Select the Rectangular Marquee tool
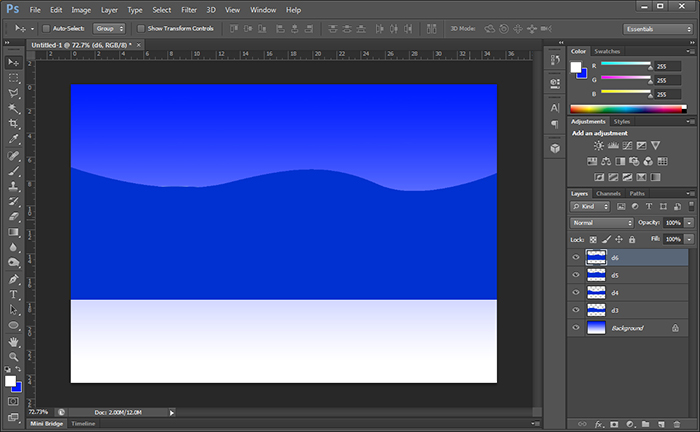This screenshot has width=700, height=432. coord(14,77)
